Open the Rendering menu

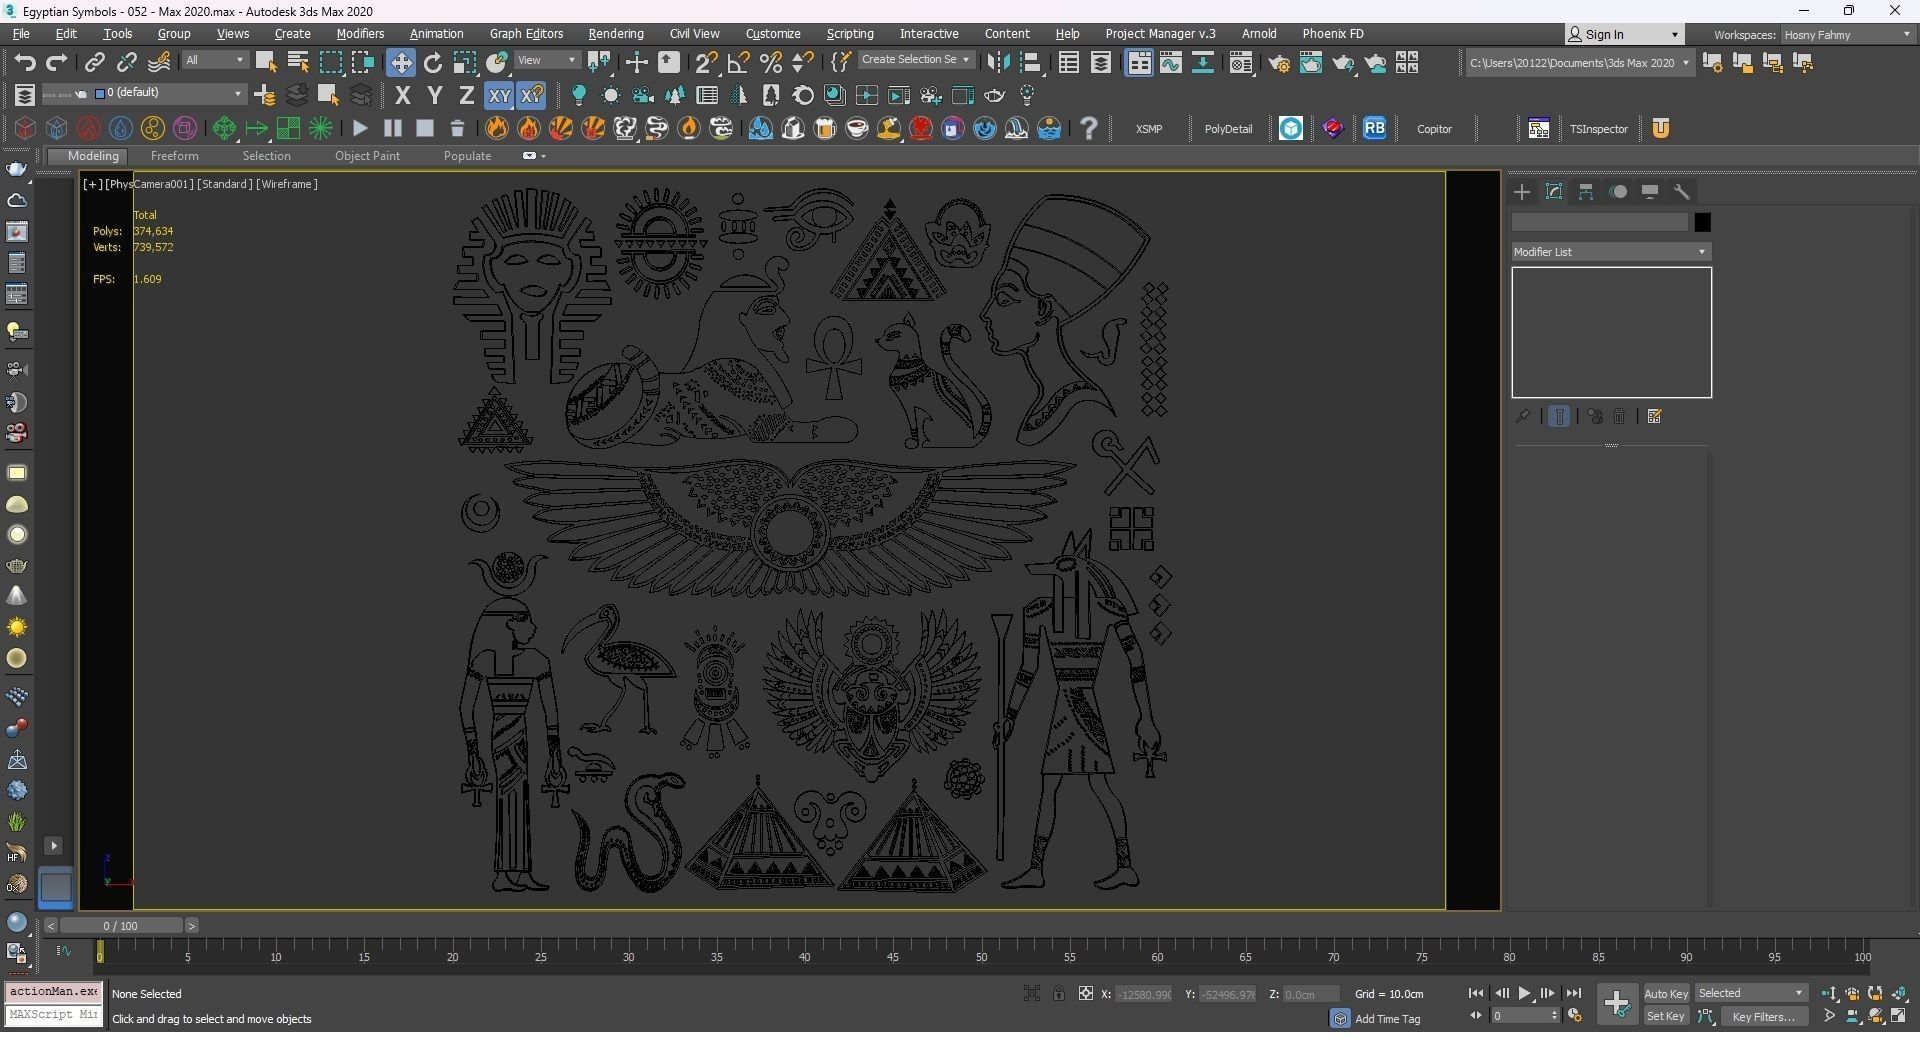615,34
